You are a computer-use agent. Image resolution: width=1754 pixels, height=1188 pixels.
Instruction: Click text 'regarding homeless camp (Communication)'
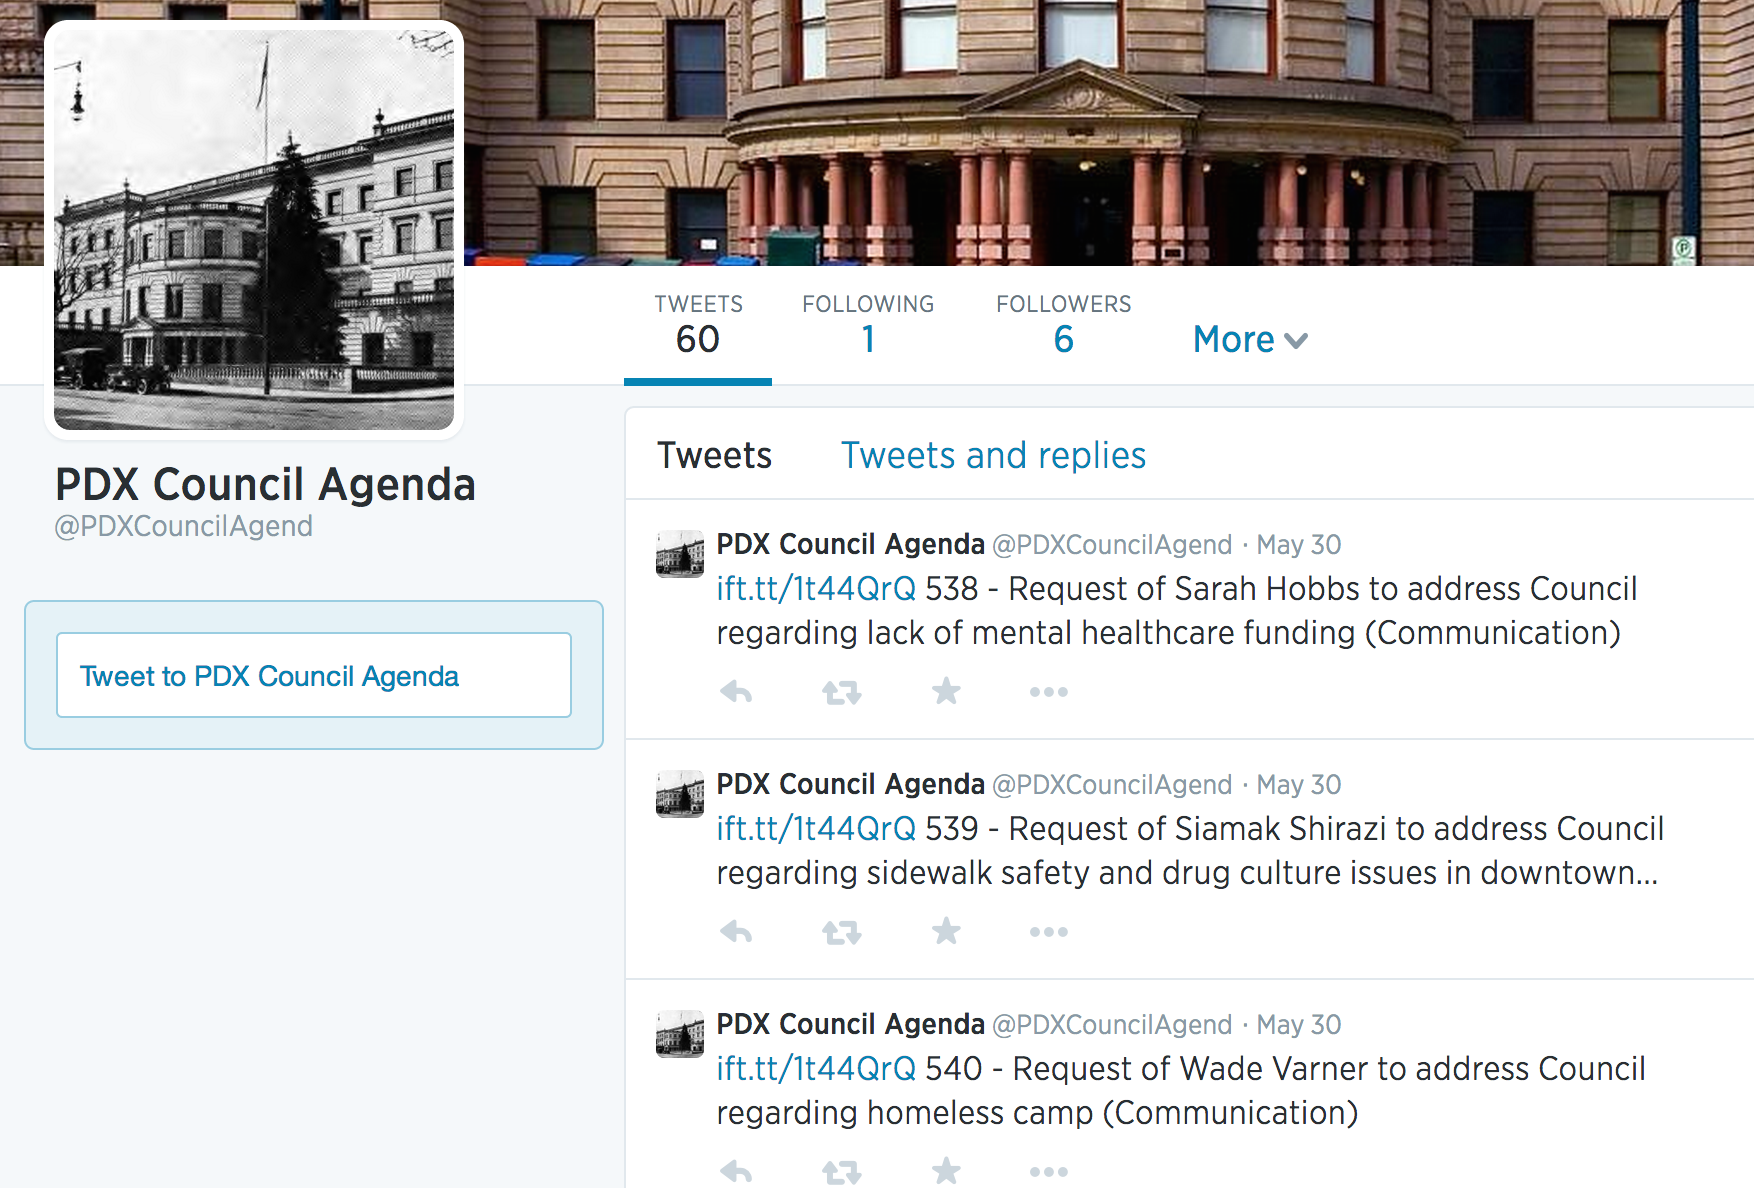[x=1037, y=1113]
